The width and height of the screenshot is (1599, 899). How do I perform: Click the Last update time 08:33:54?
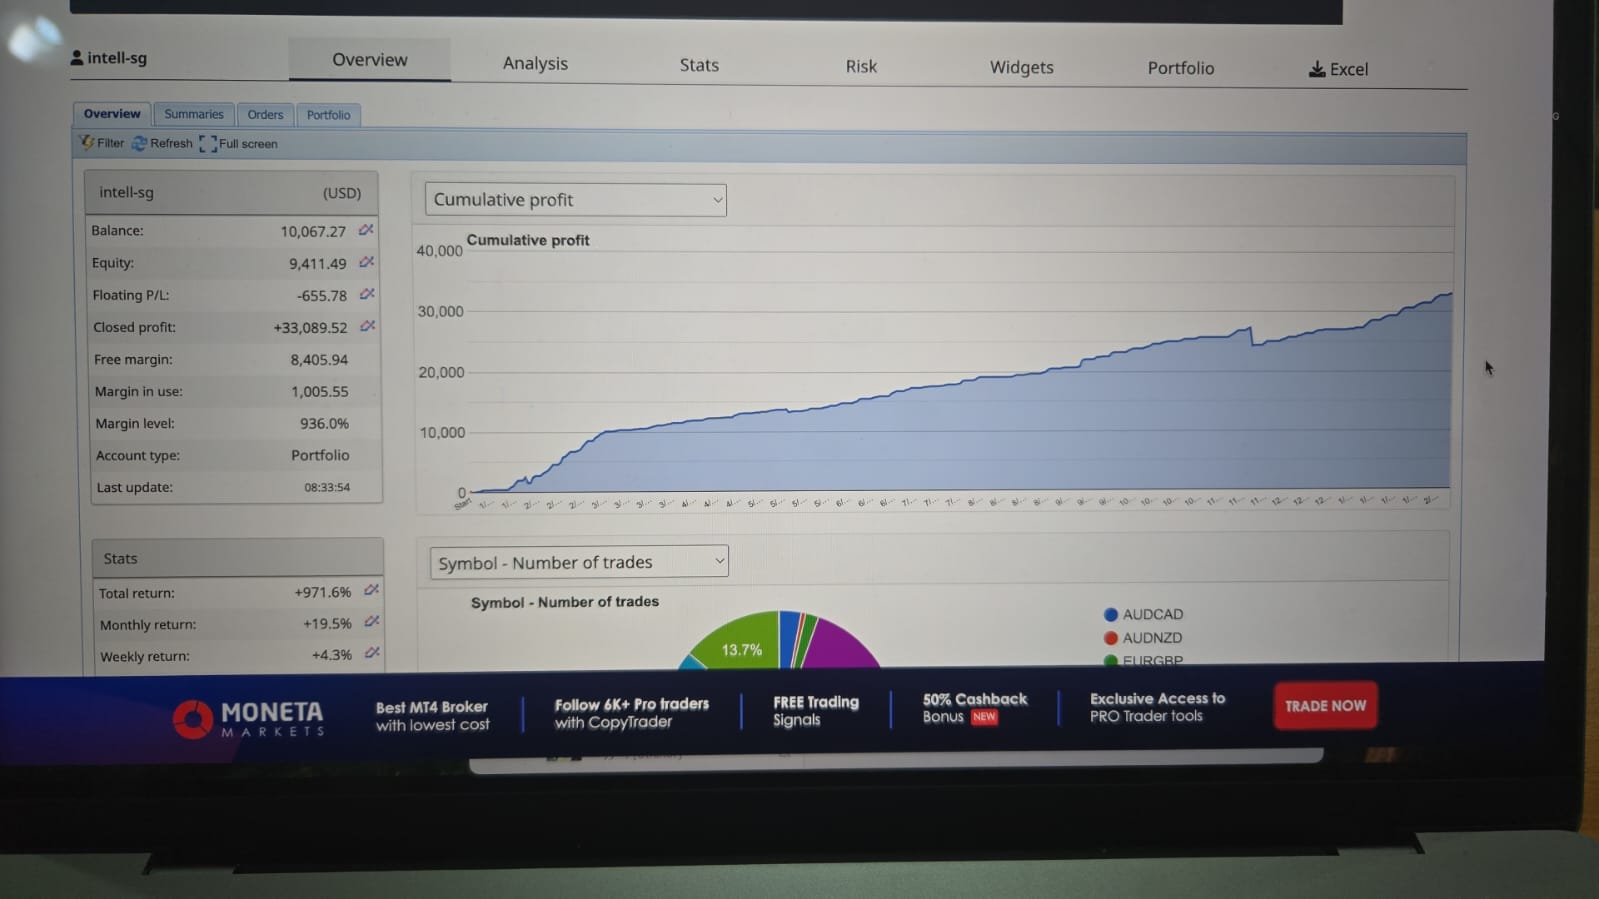[x=327, y=488]
